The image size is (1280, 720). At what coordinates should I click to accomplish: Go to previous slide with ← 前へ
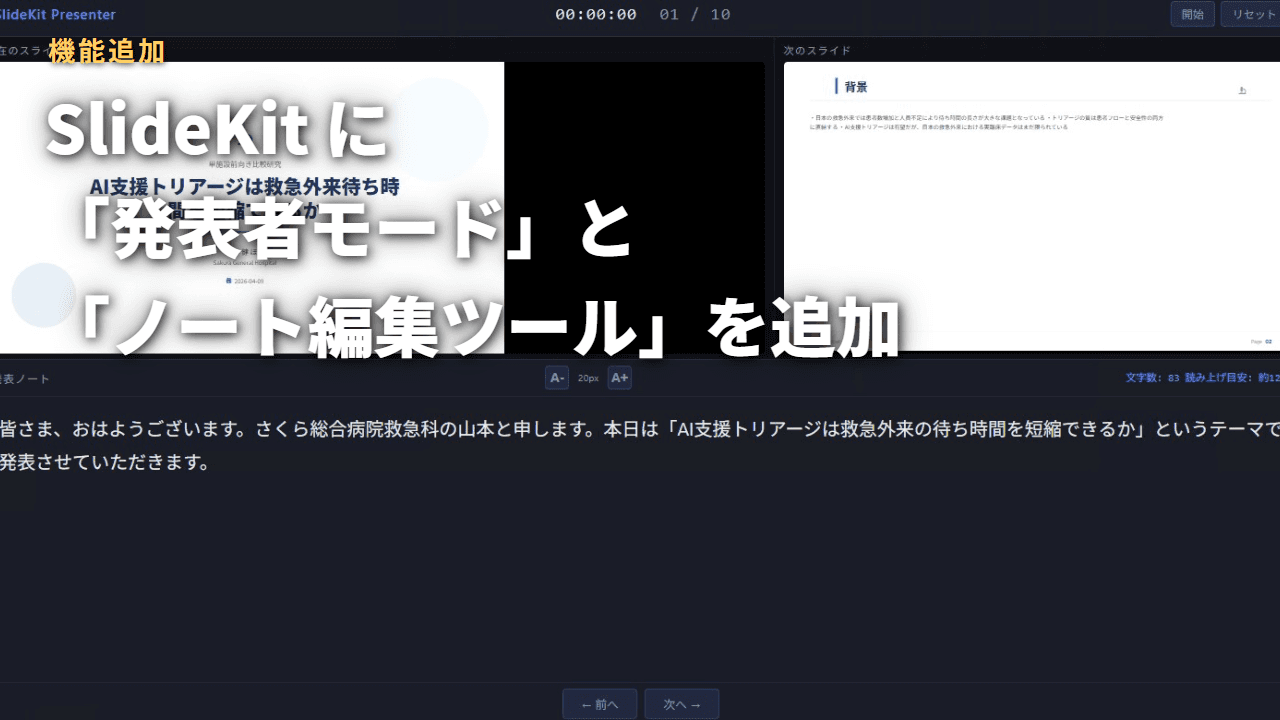click(599, 704)
